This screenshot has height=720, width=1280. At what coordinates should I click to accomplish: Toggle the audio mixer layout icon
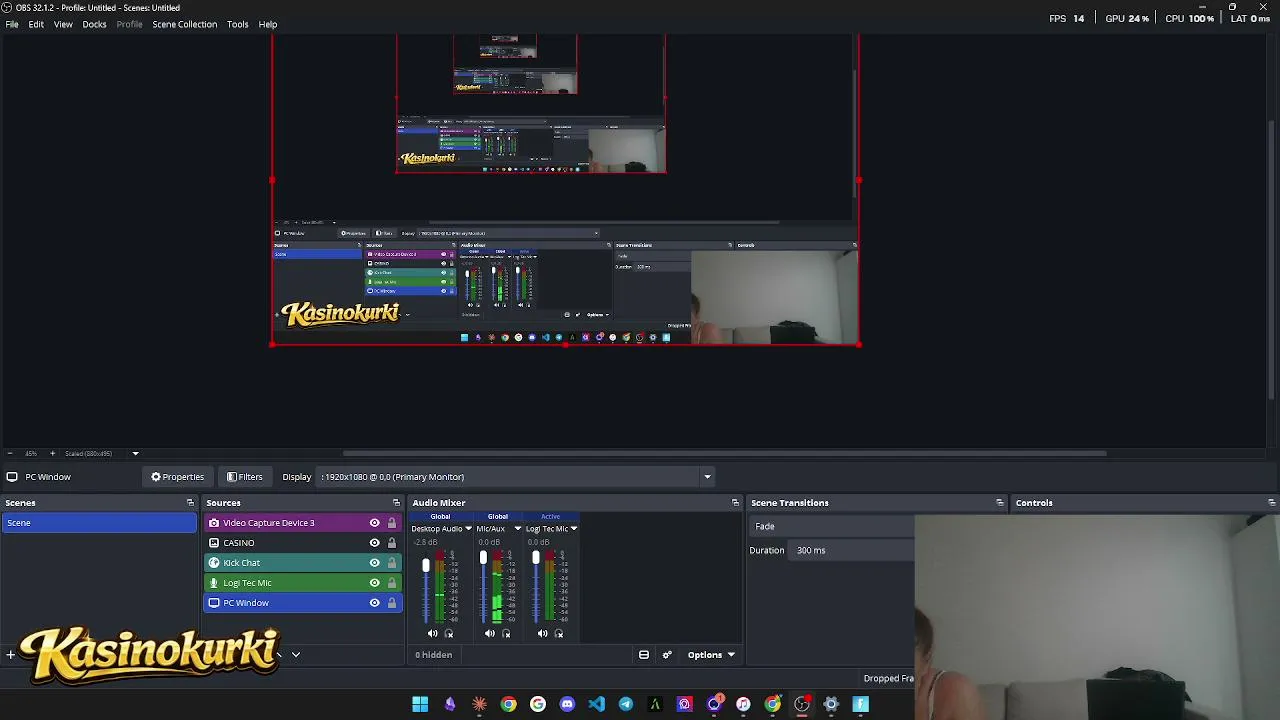click(x=644, y=655)
